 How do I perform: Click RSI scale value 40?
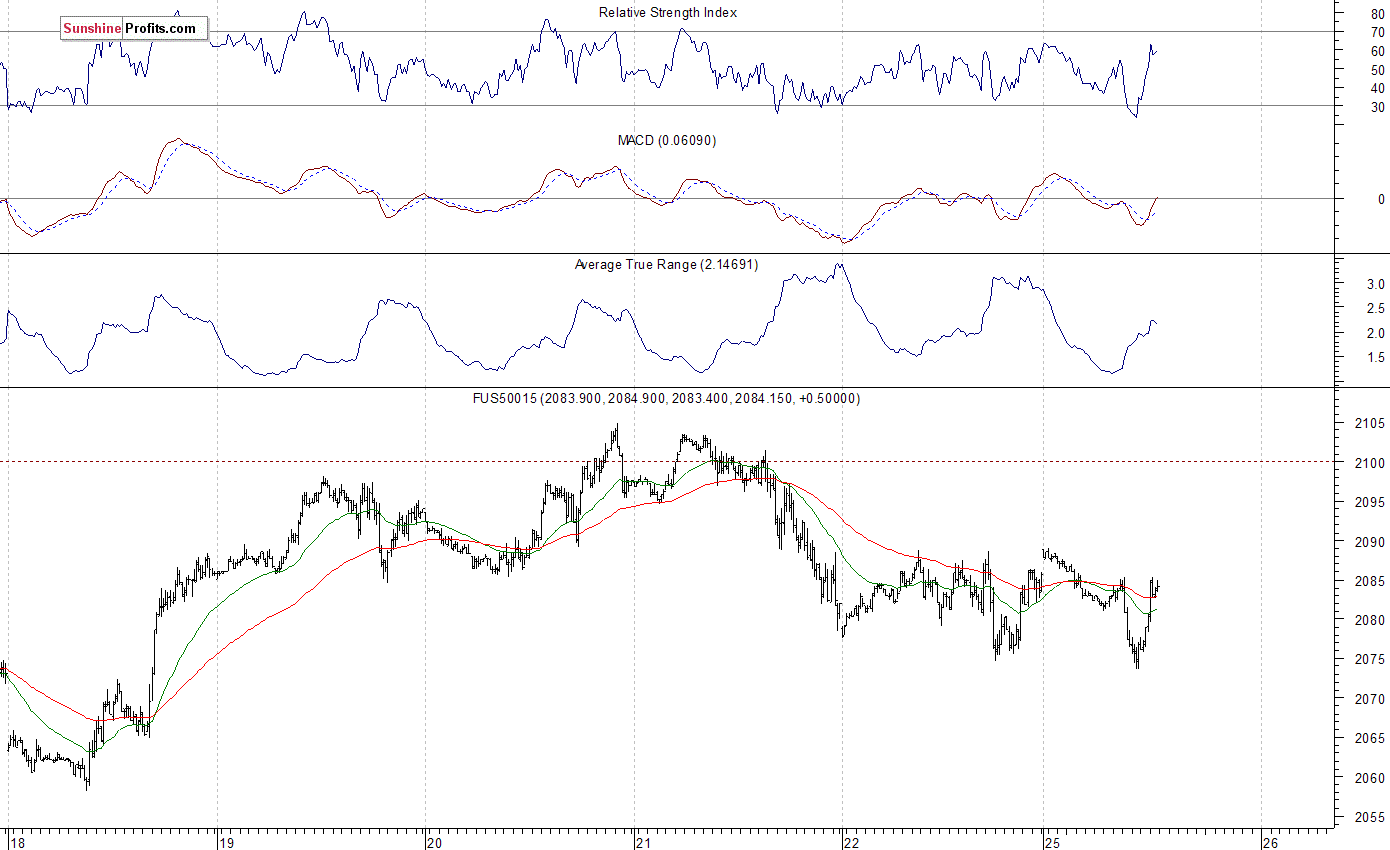(1378, 88)
